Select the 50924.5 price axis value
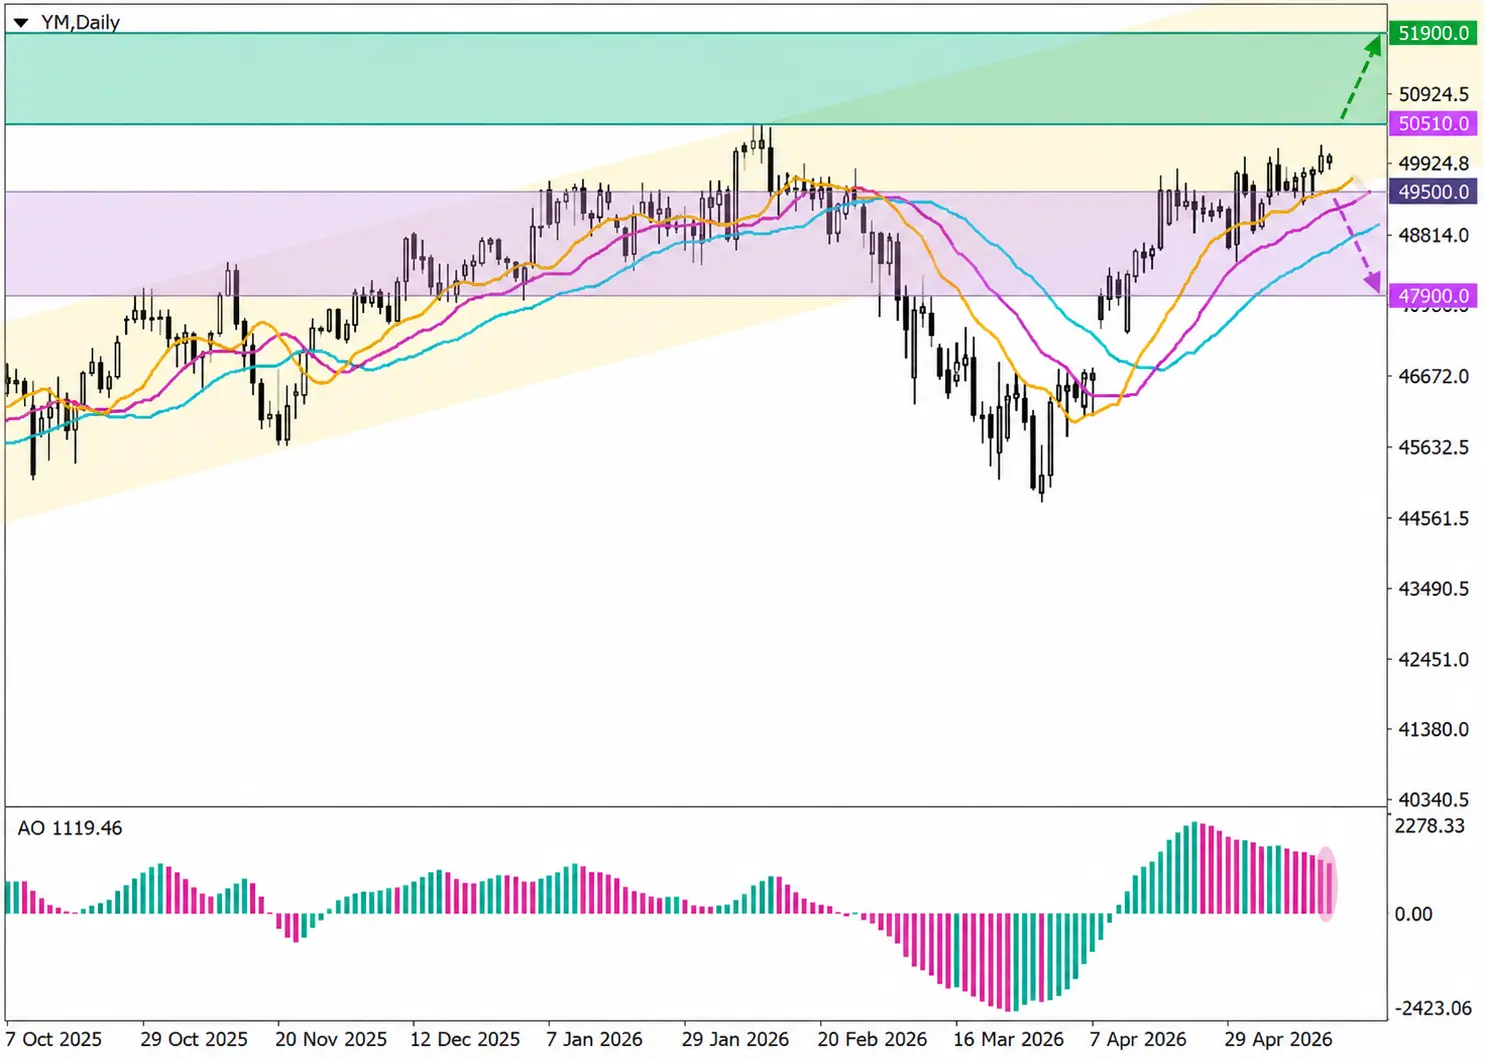Screen dimensions: 1485x1059 pos(1434,94)
